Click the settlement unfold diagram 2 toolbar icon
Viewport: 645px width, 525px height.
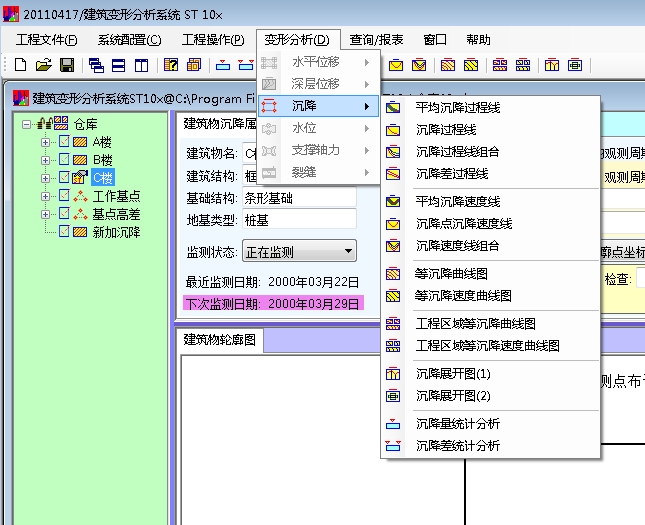pyautogui.click(x=575, y=65)
